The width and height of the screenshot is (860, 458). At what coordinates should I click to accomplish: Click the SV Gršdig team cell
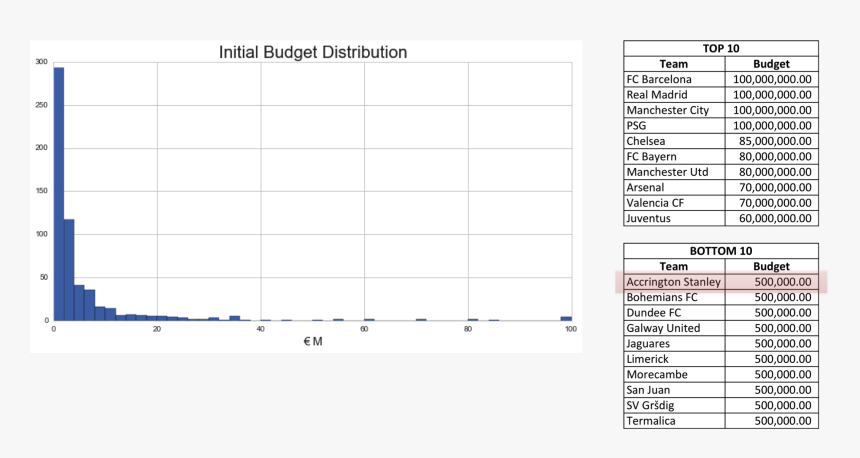(674, 405)
